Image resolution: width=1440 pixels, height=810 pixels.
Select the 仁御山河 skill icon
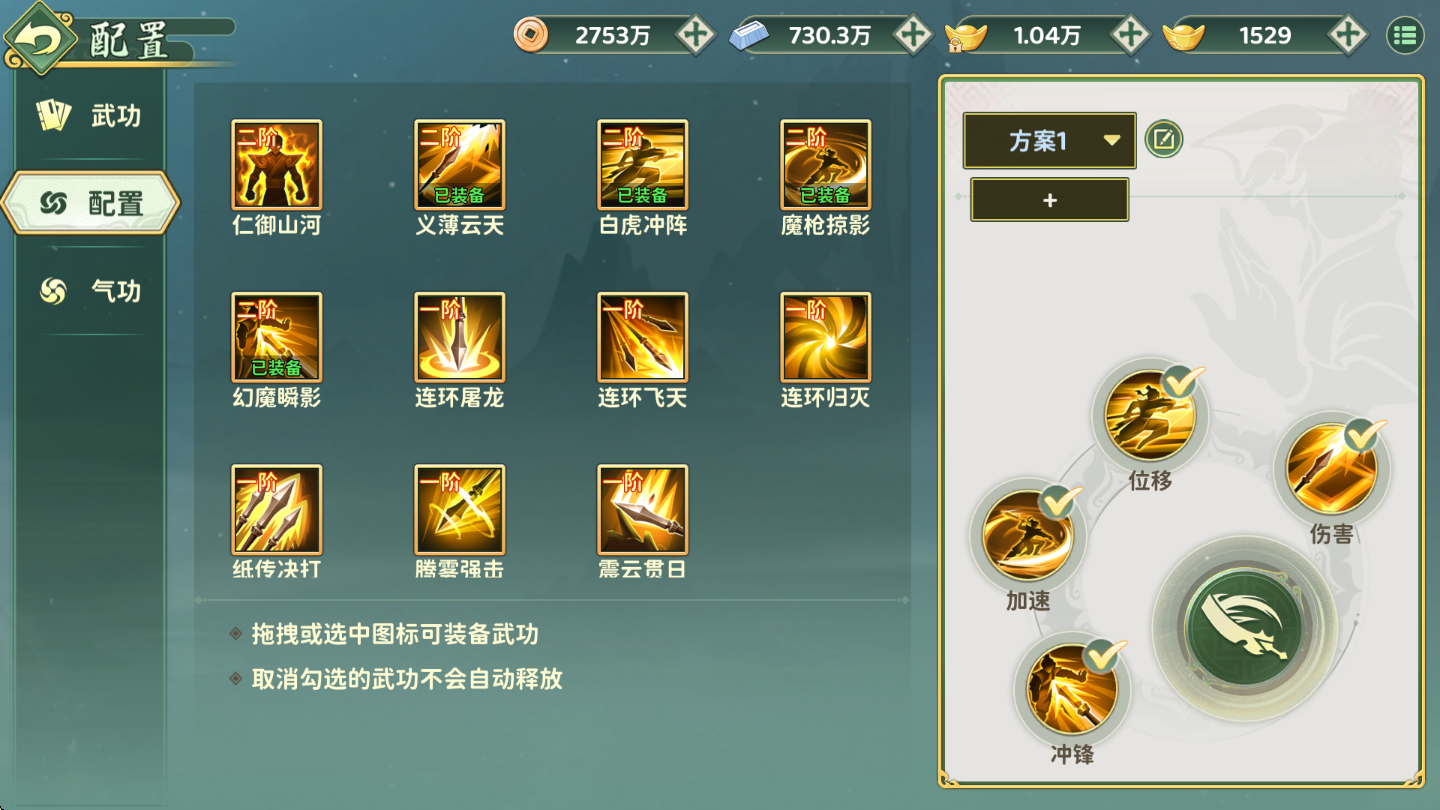click(277, 164)
